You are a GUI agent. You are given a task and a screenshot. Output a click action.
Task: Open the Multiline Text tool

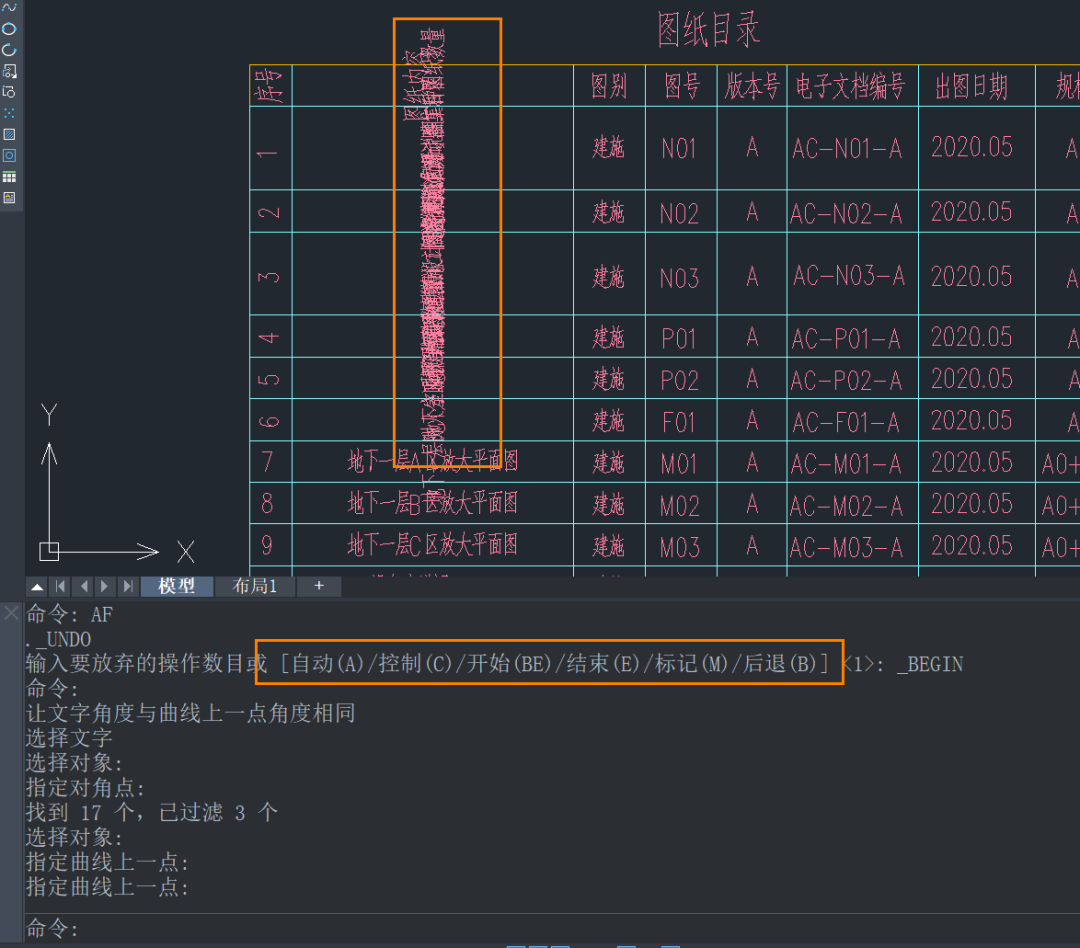point(10,198)
